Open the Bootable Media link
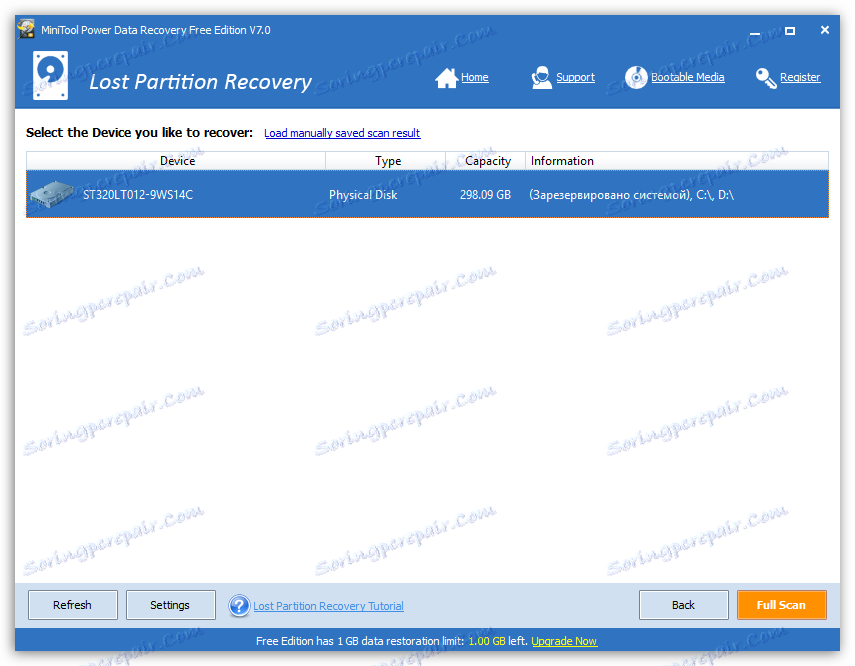 coord(688,77)
